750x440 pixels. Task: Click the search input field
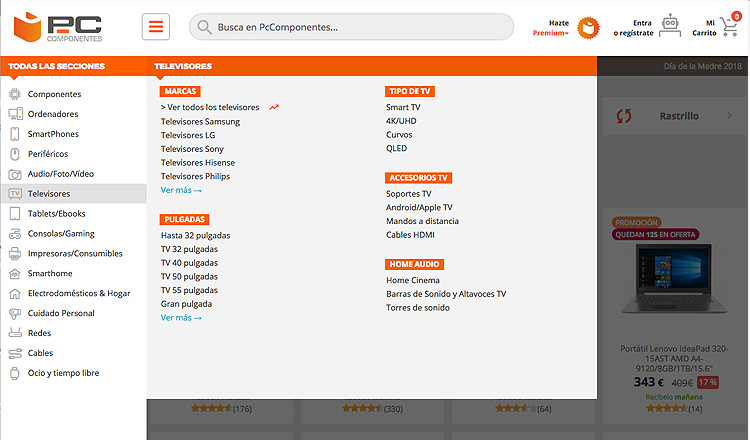coord(351,27)
